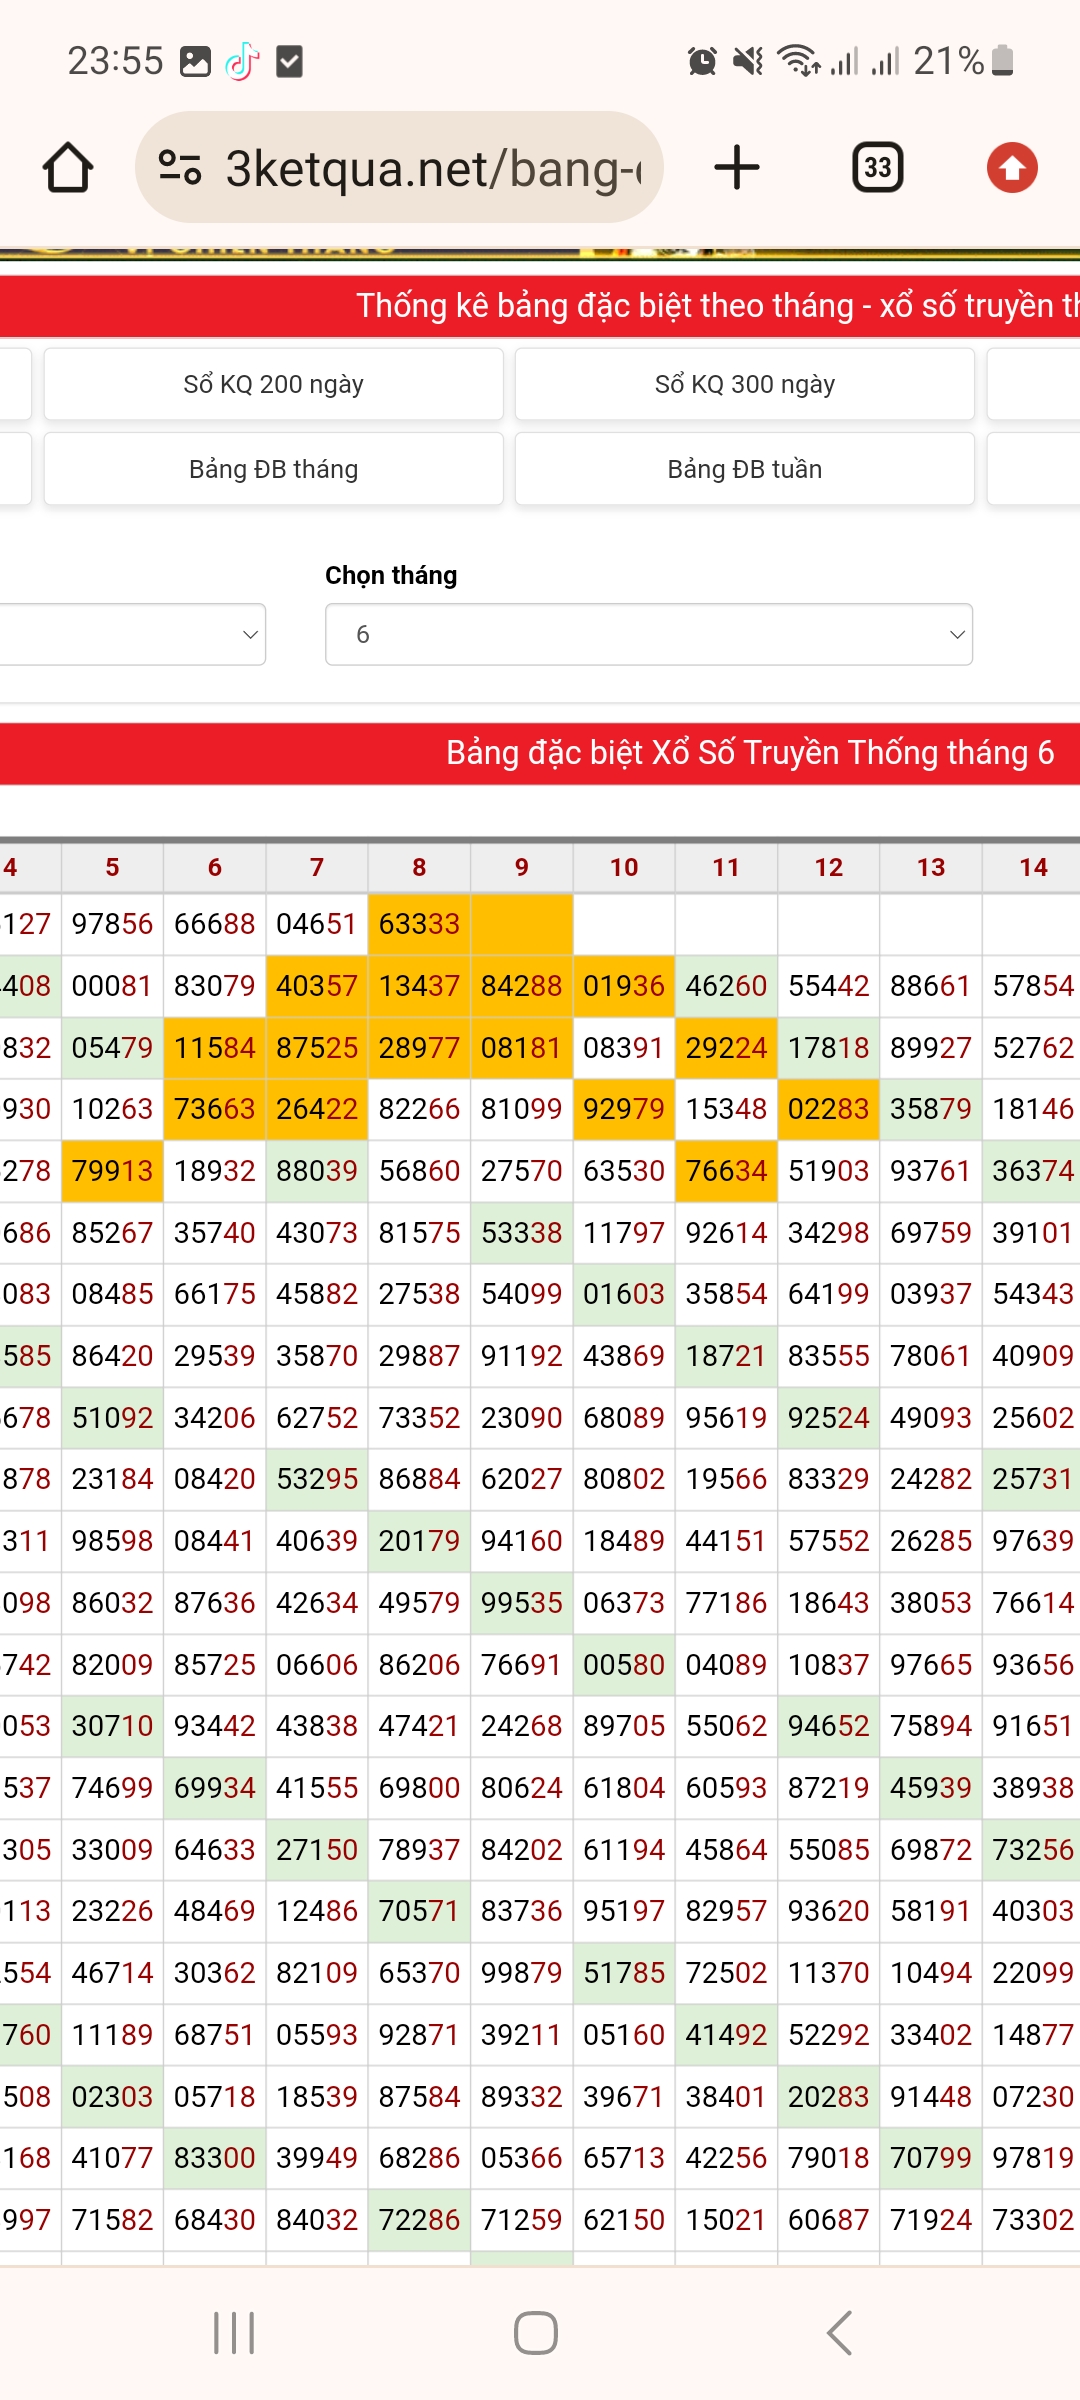Click the 23:55 clock in status bar

point(115,61)
